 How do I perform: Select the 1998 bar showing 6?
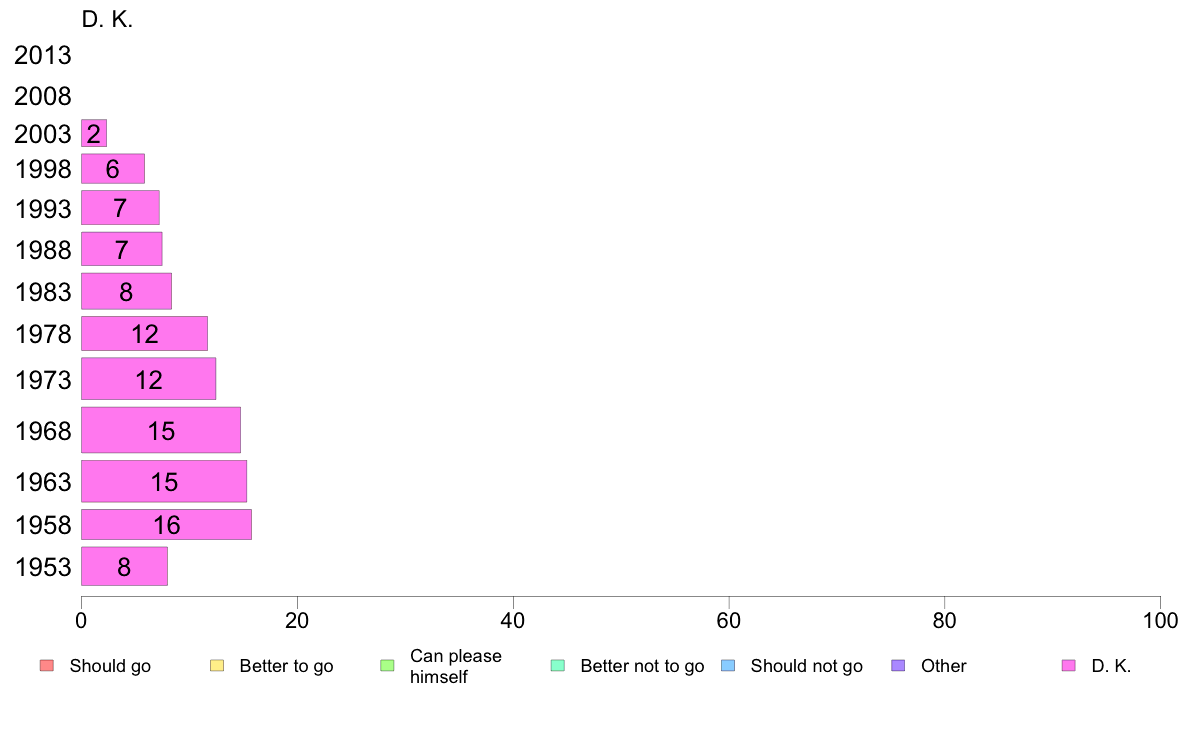113,169
